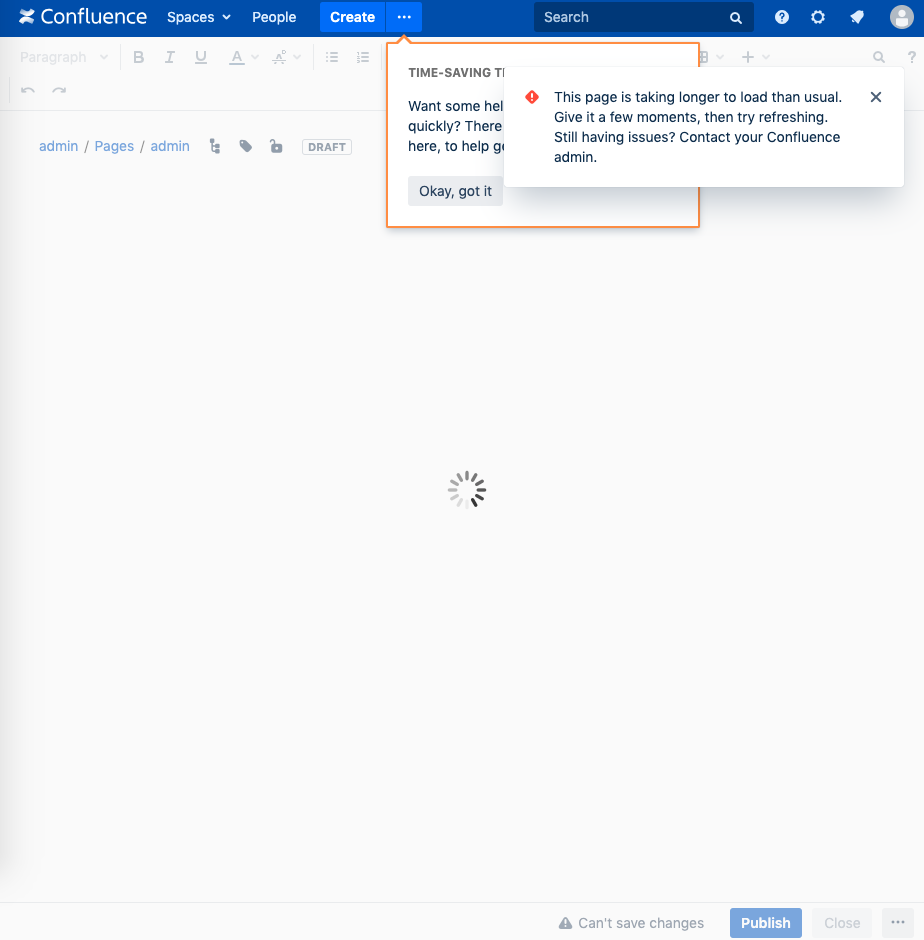Insert a numbered list
924x940 pixels.
[363, 57]
